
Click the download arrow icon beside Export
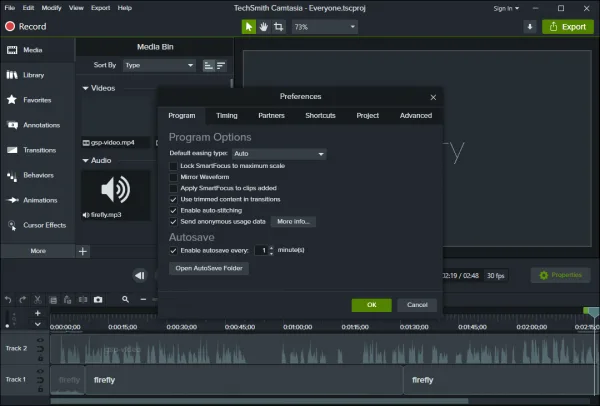(x=530, y=27)
